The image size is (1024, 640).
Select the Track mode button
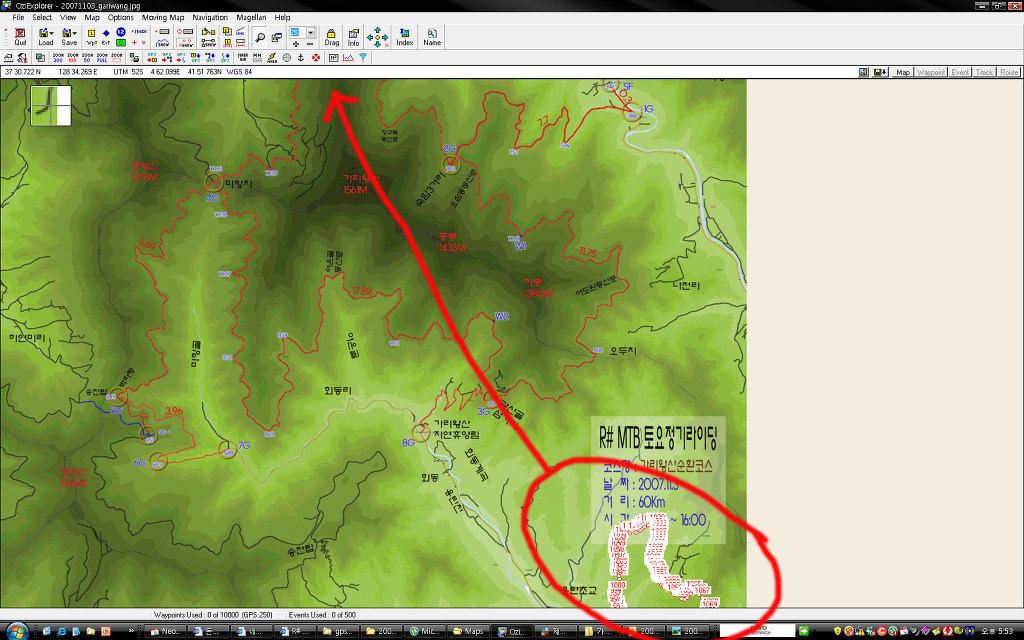pyautogui.click(x=984, y=72)
